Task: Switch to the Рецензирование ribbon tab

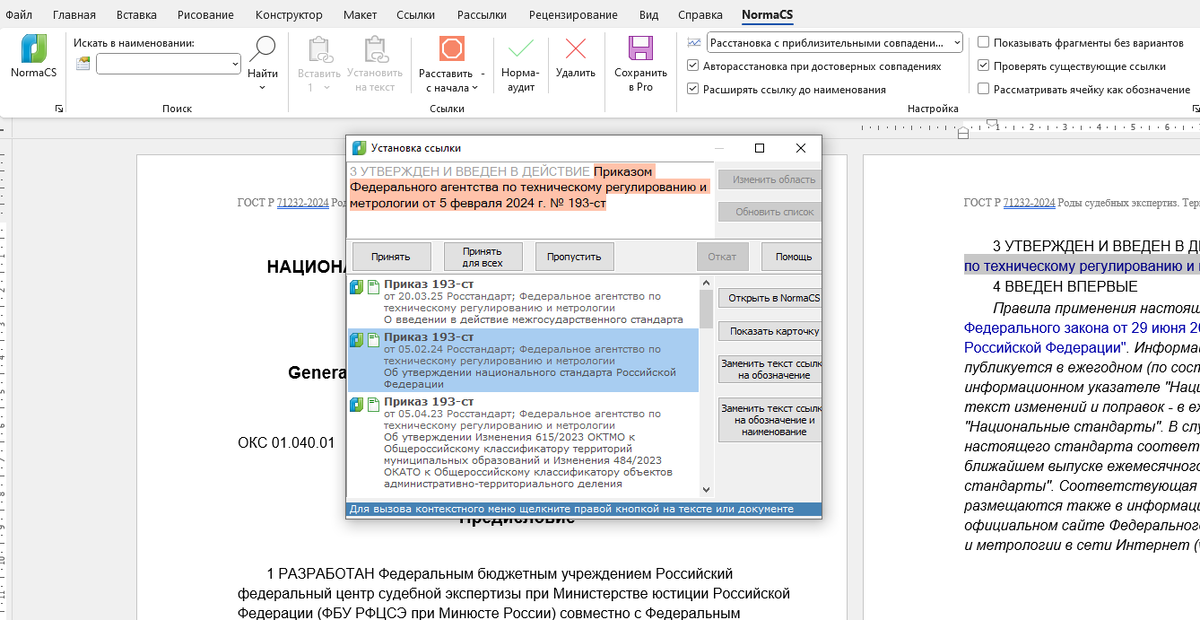Action: click(x=573, y=15)
